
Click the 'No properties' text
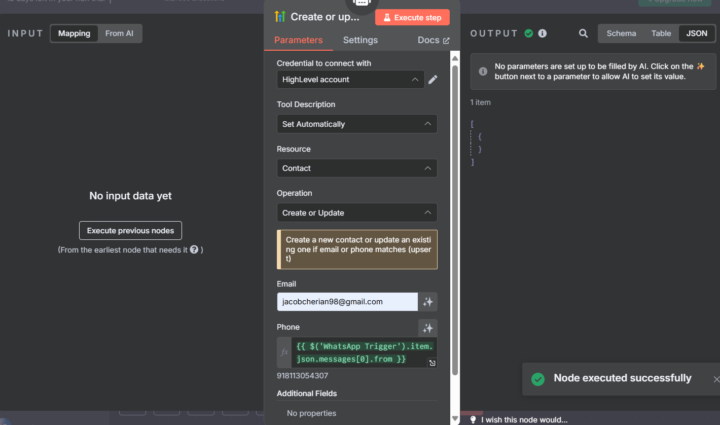tap(311, 413)
